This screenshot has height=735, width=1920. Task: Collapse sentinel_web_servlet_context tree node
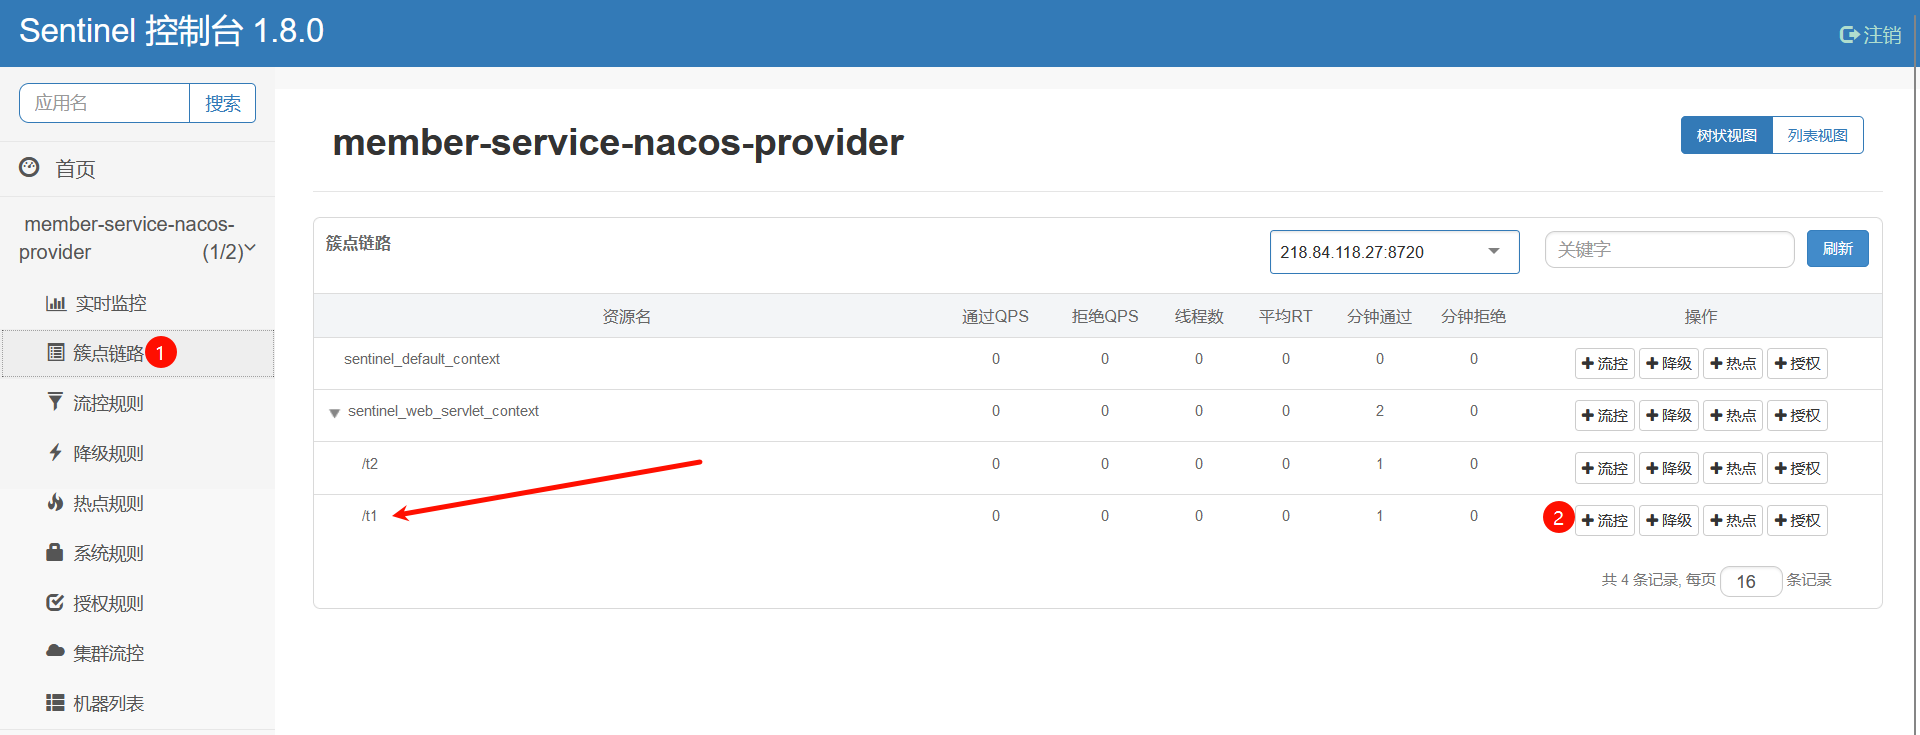point(335,413)
